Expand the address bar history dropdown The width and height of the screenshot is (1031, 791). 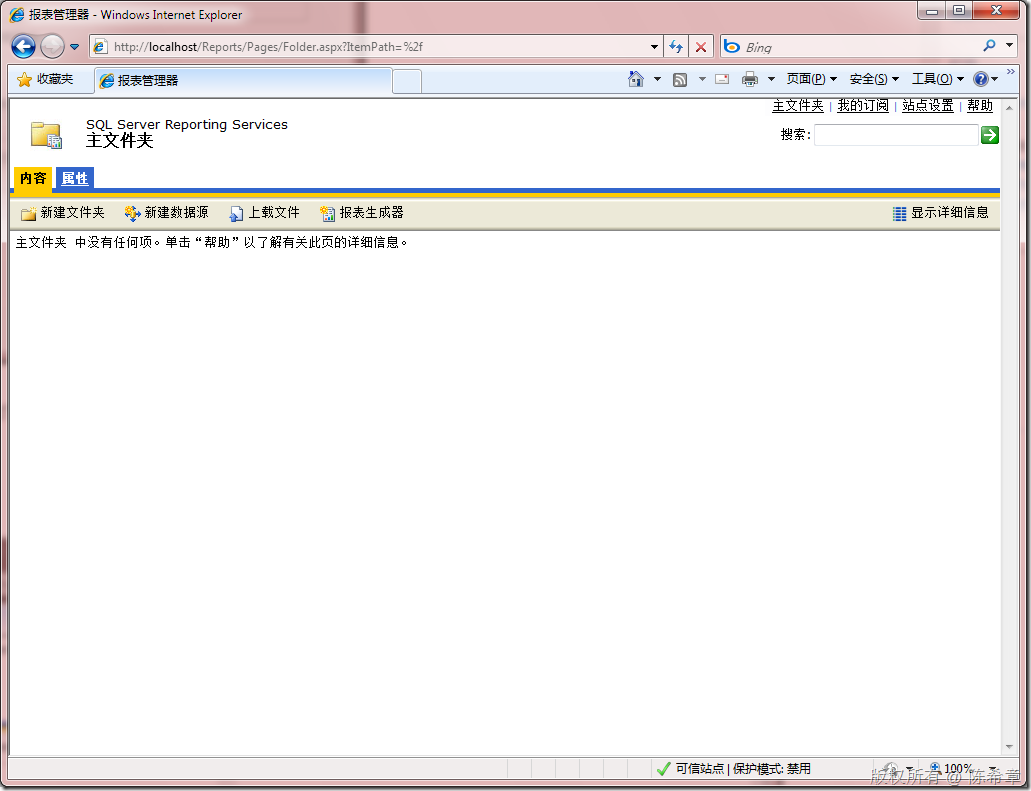click(654, 47)
